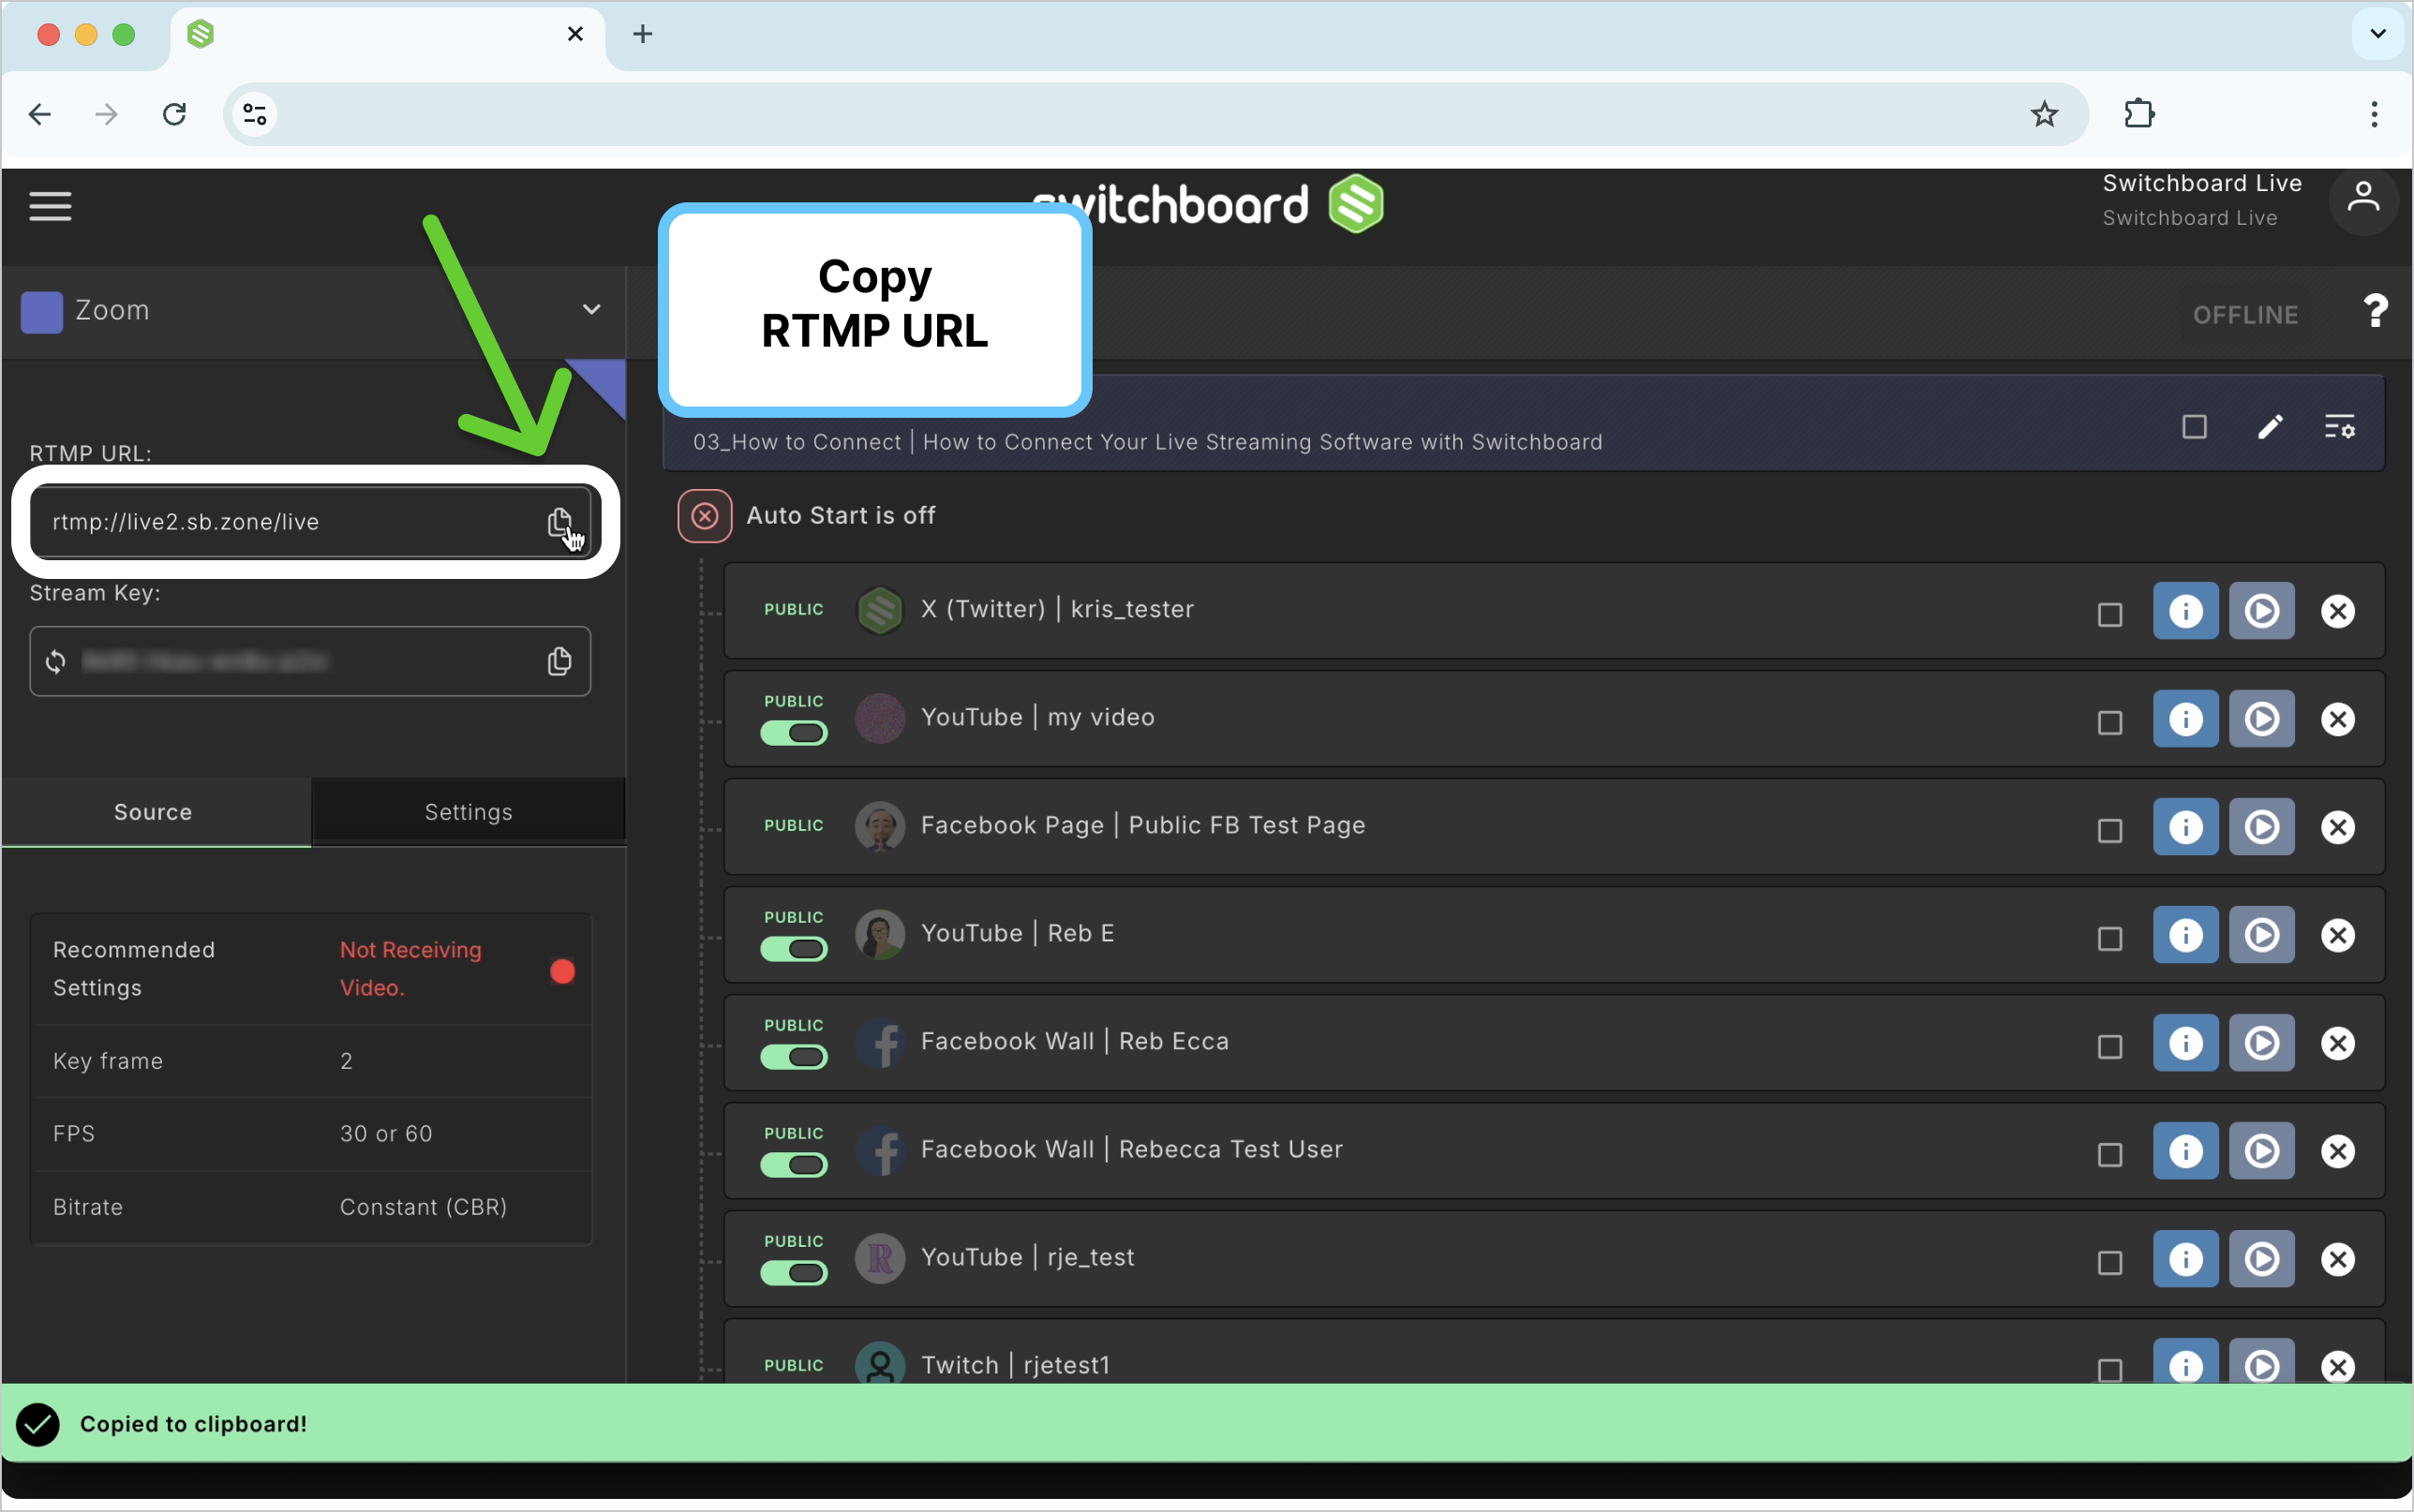Remove the Facebook Wall Reb Ecca destination
Viewport: 2414px width, 1512px height.
pyautogui.click(x=2337, y=1043)
